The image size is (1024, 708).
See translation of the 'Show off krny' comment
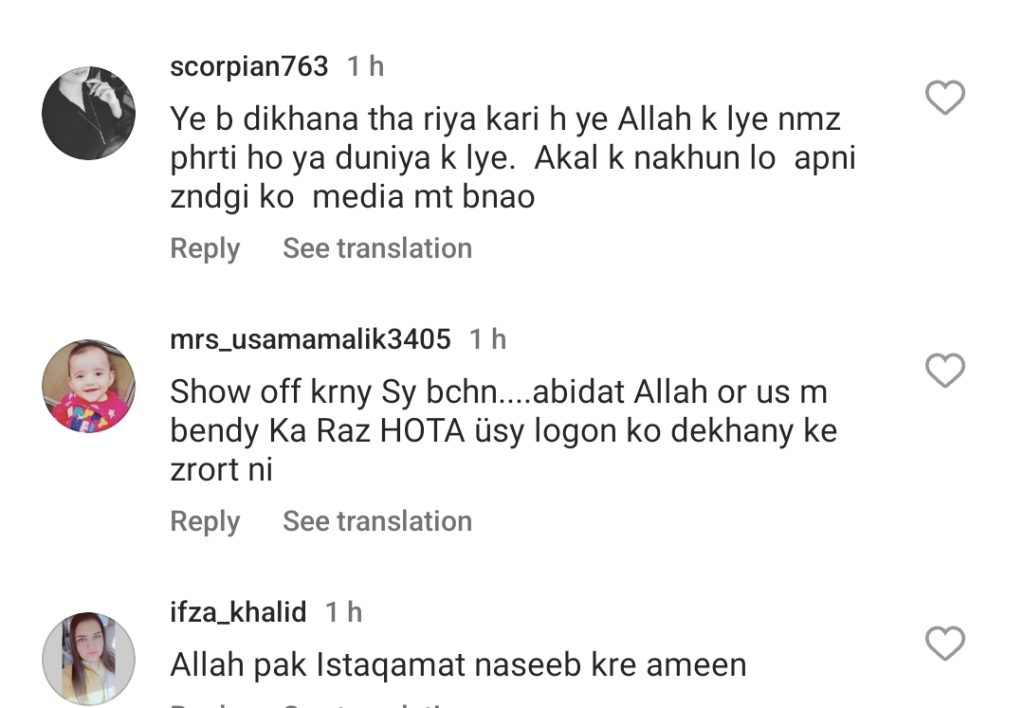(377, 522)
